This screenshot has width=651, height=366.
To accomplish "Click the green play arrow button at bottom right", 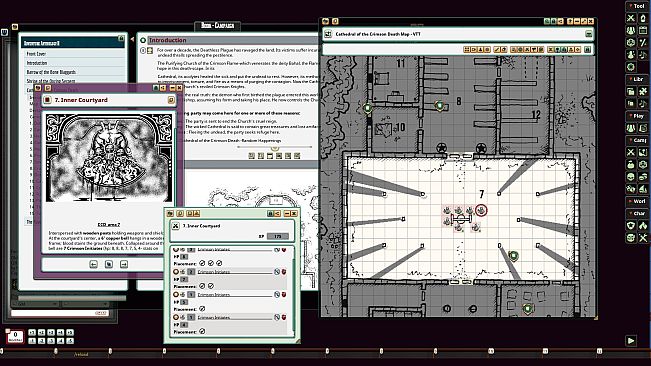I will (x=631, y=341).
